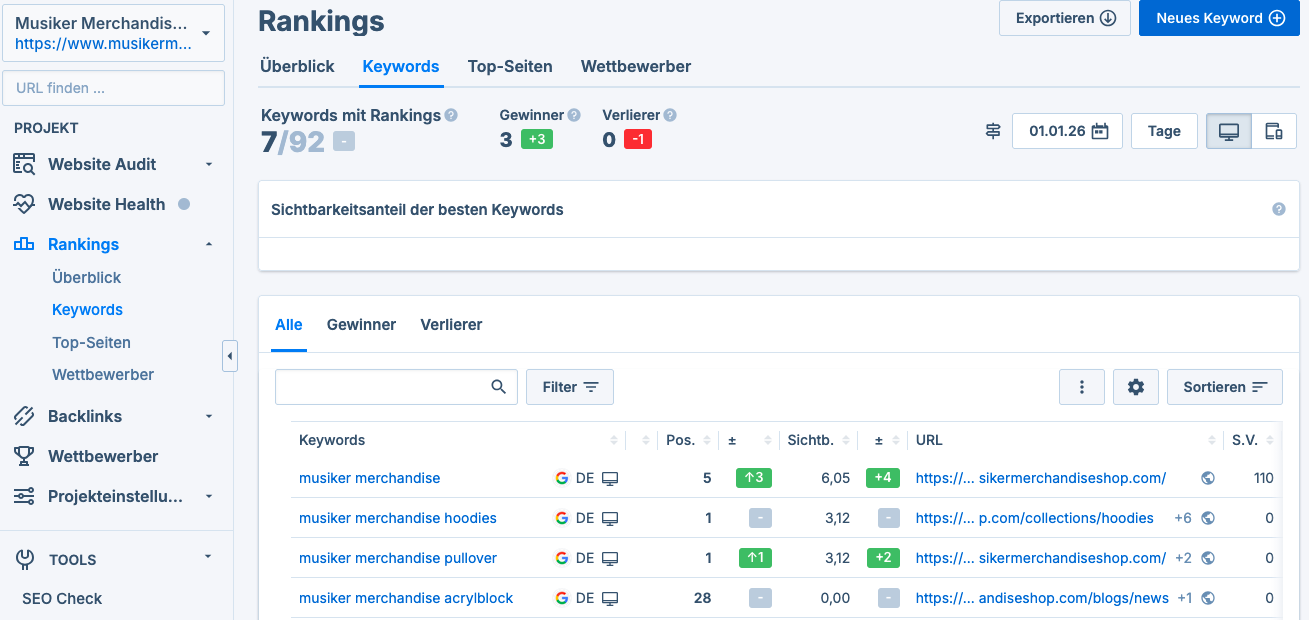Click the magnifier icon in the keyword search
This screenshot has width=1309, height=620.
click(498, 386)
